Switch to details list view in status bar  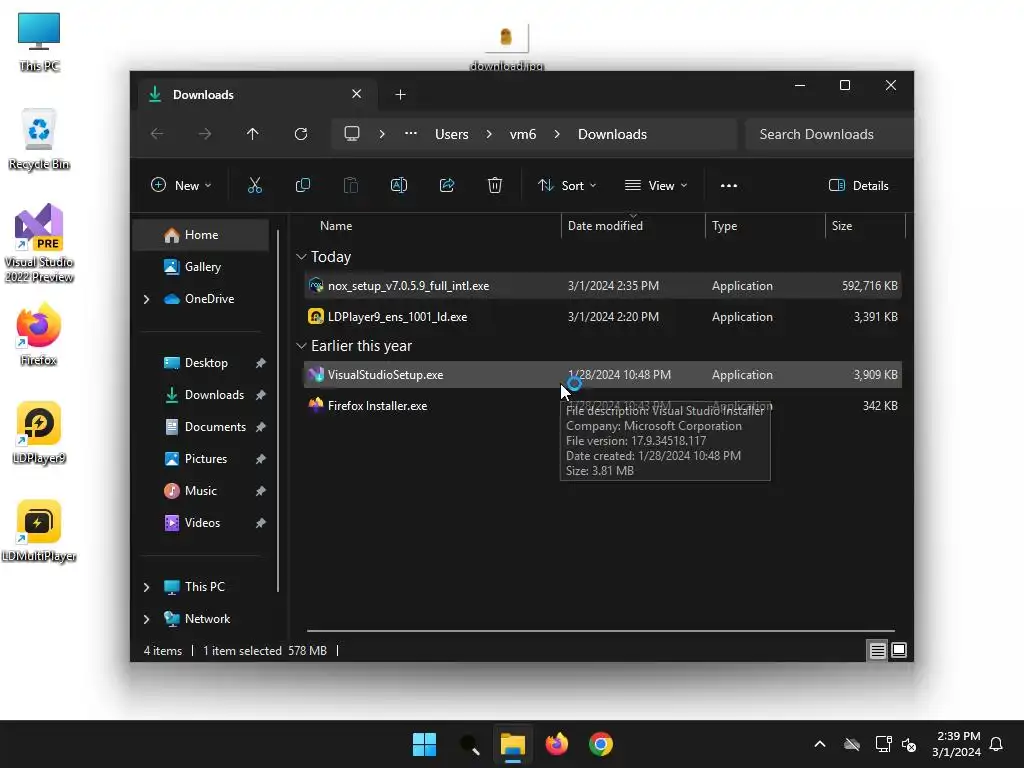click(877, 650)
